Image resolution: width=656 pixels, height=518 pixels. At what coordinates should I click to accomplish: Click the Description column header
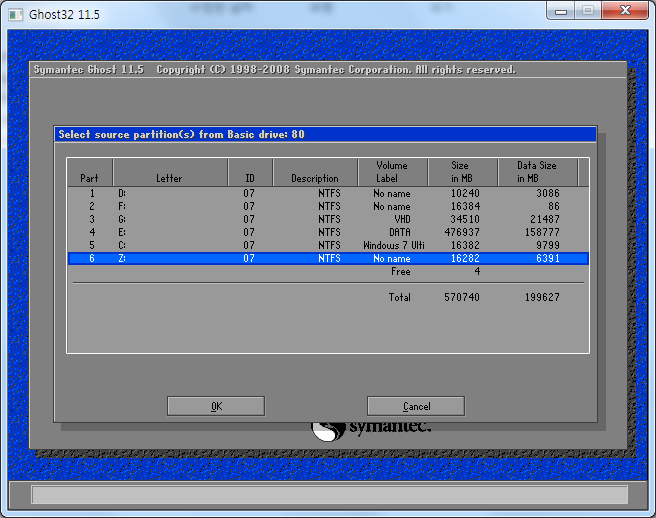coord(315,172)
